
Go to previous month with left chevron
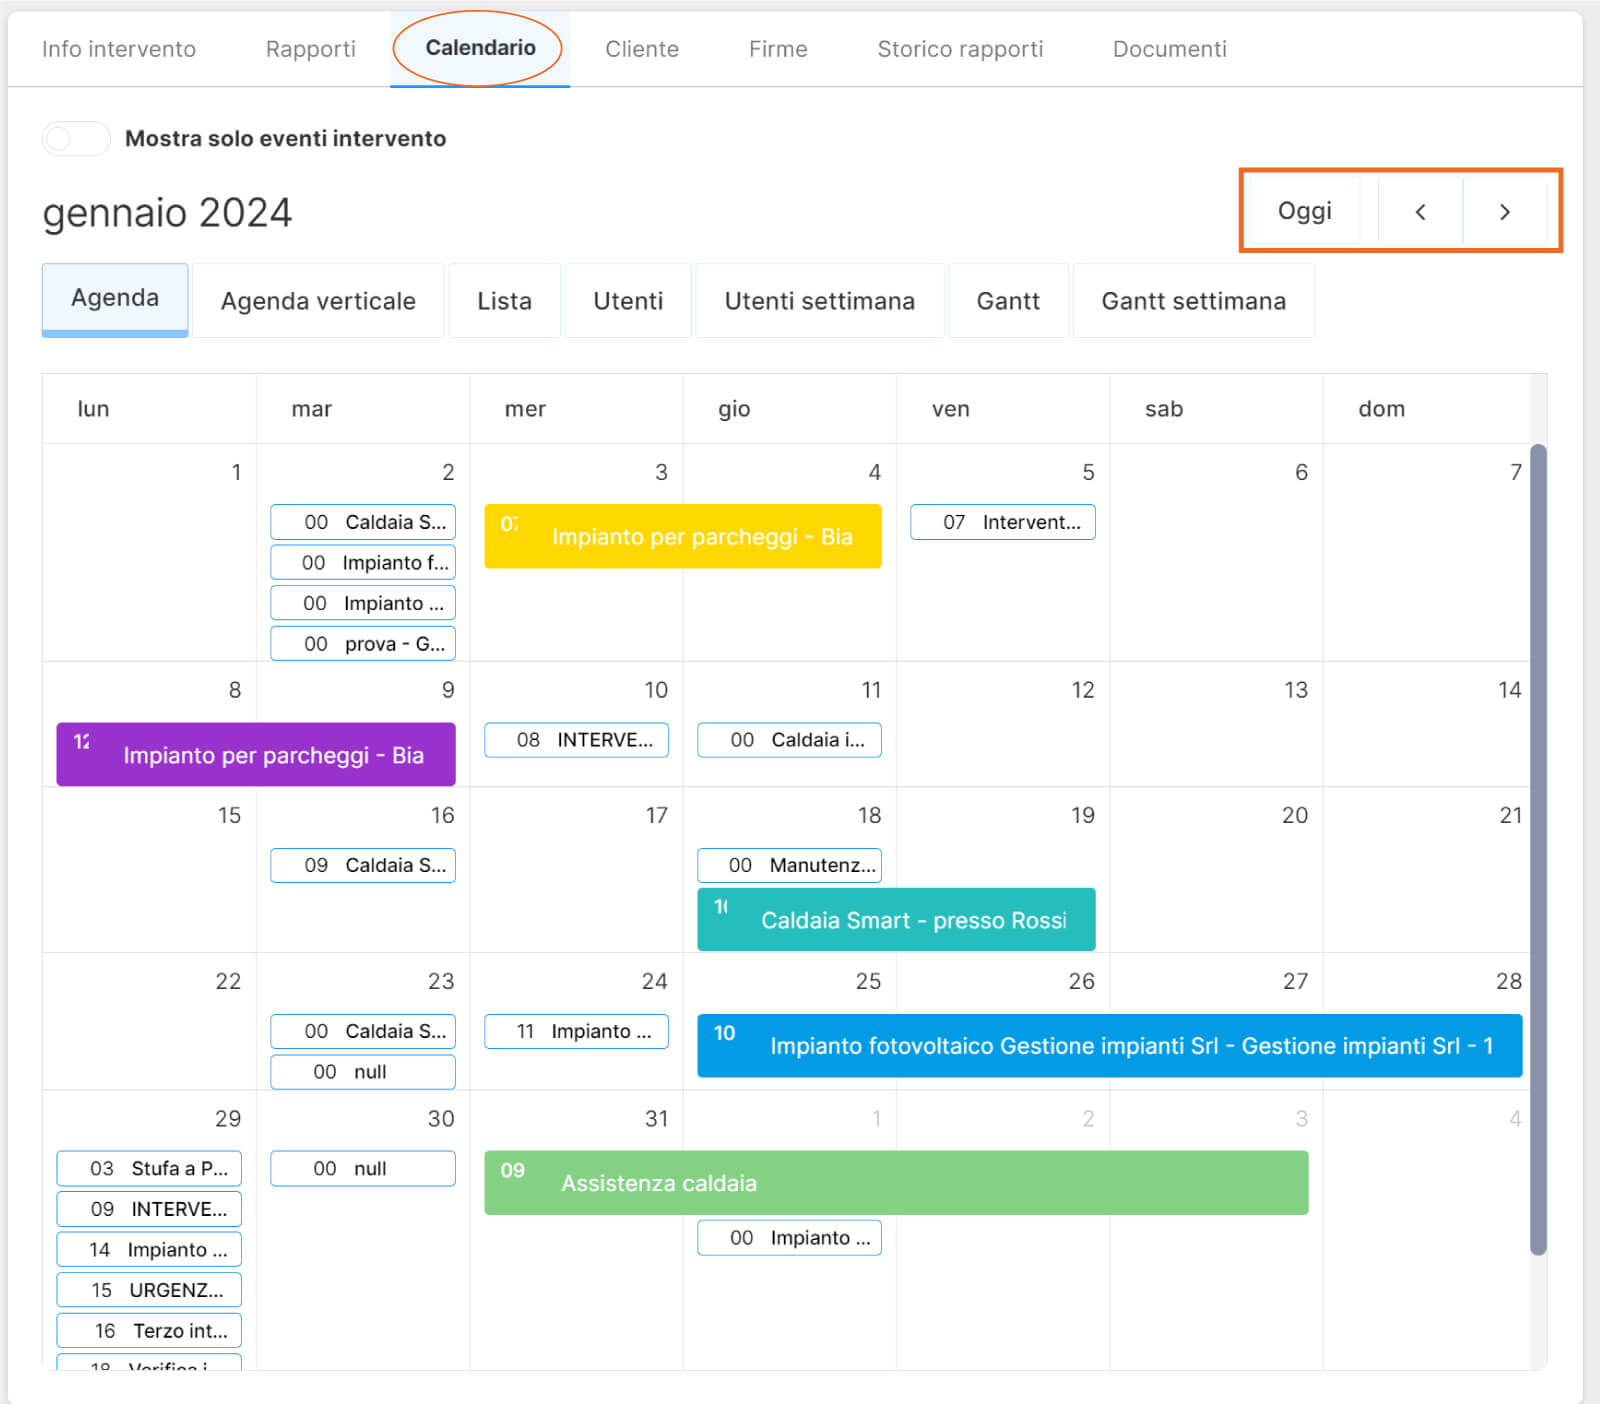coord(1420,211)
